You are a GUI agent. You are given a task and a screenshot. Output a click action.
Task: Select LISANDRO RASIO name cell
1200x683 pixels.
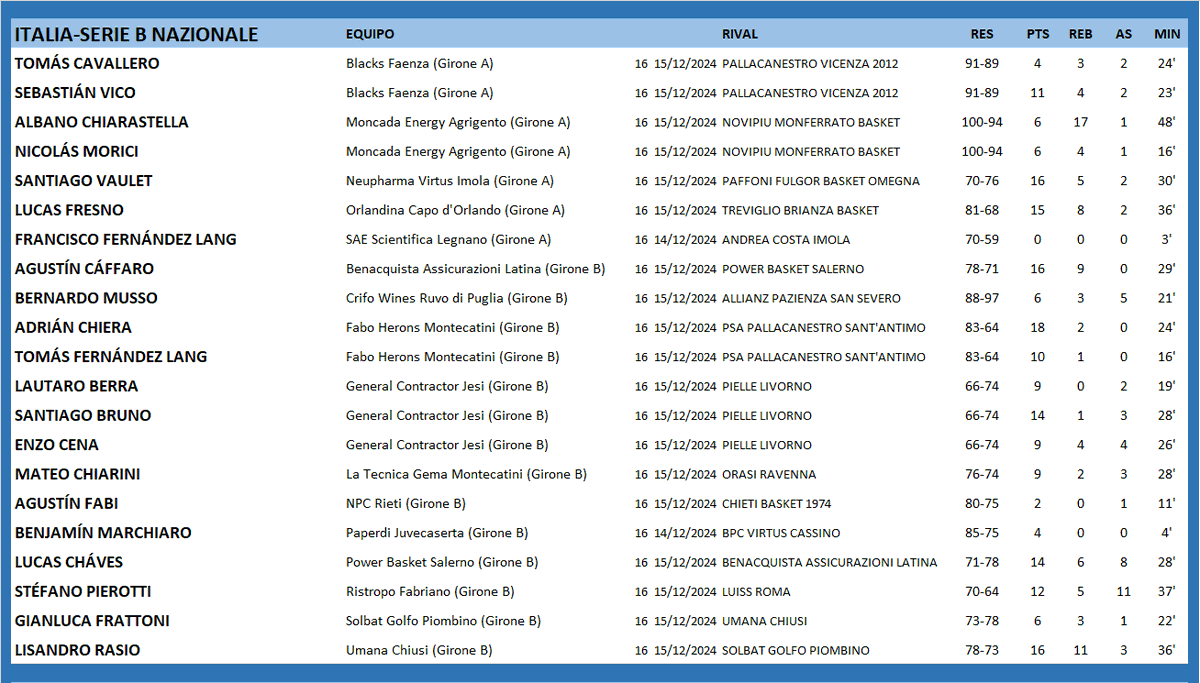[x=77, y=650]
